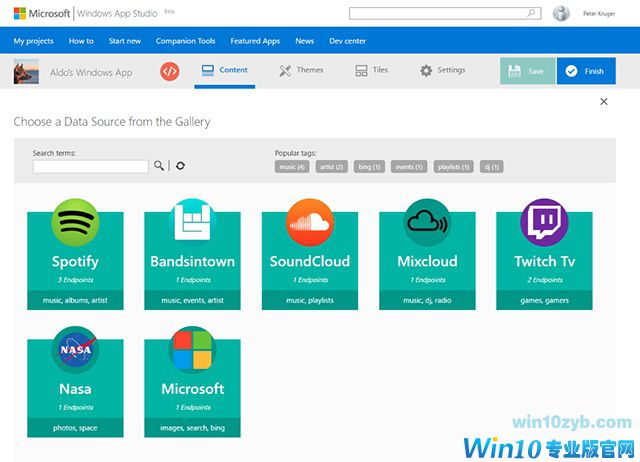Screen dimensions: 640x462
Task: Open the user avatar icon
Action: pos(561,13)
